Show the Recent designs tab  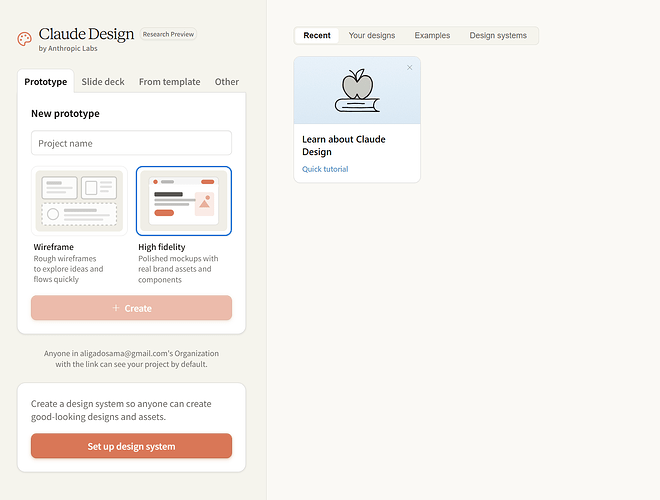pyautogui.click(x=317, y=35)
